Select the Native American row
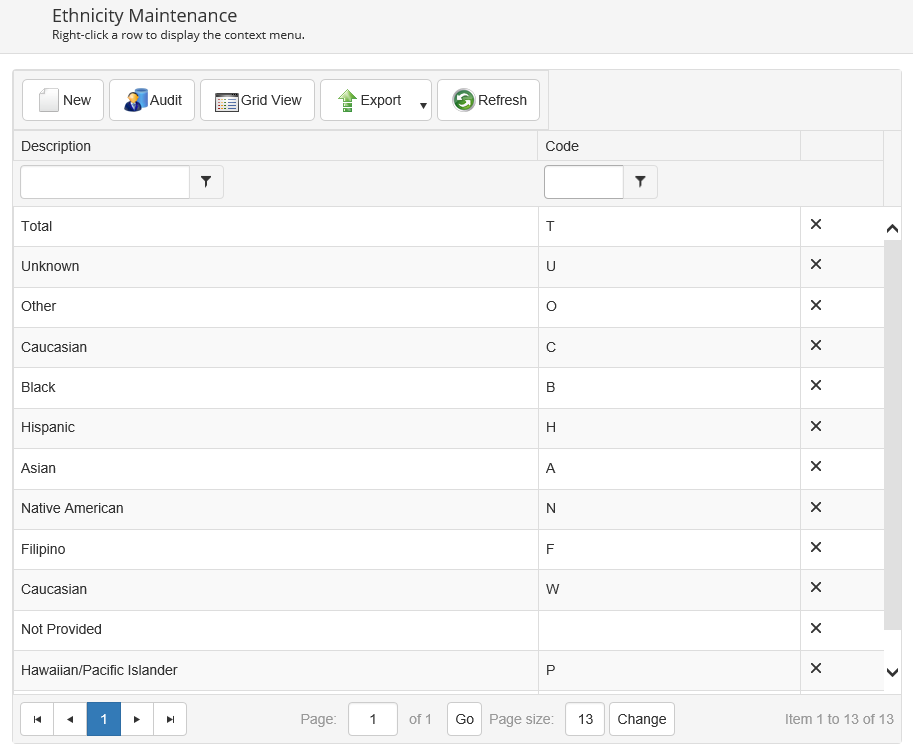Viewport: 913px width, 750px height. tap(275, 508)
